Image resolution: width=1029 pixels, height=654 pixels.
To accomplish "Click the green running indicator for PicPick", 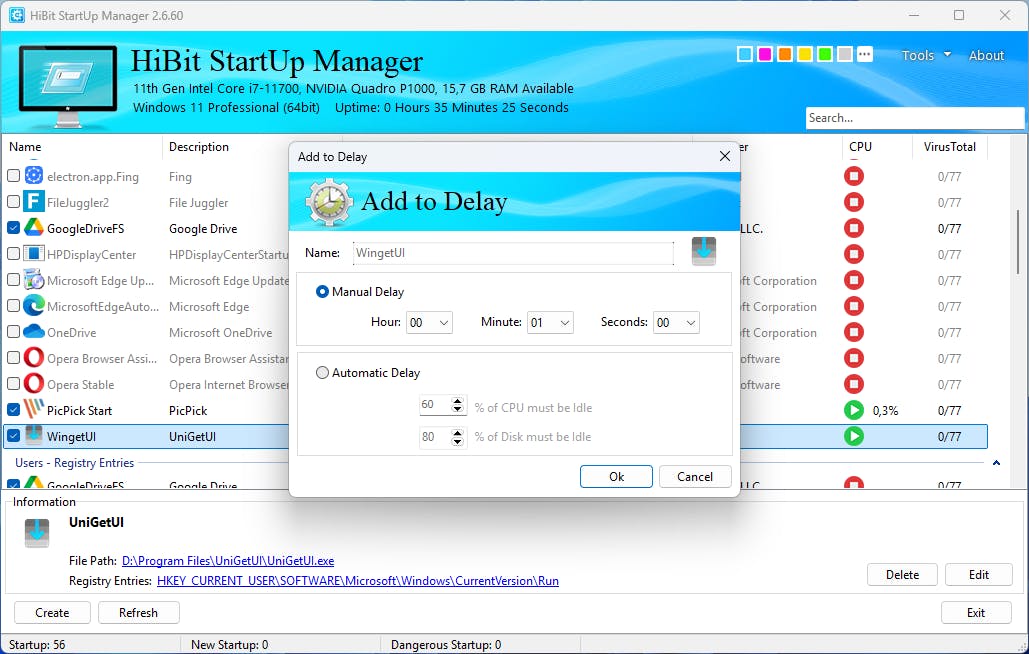I will pyautogui.click(x=854, y=410).
